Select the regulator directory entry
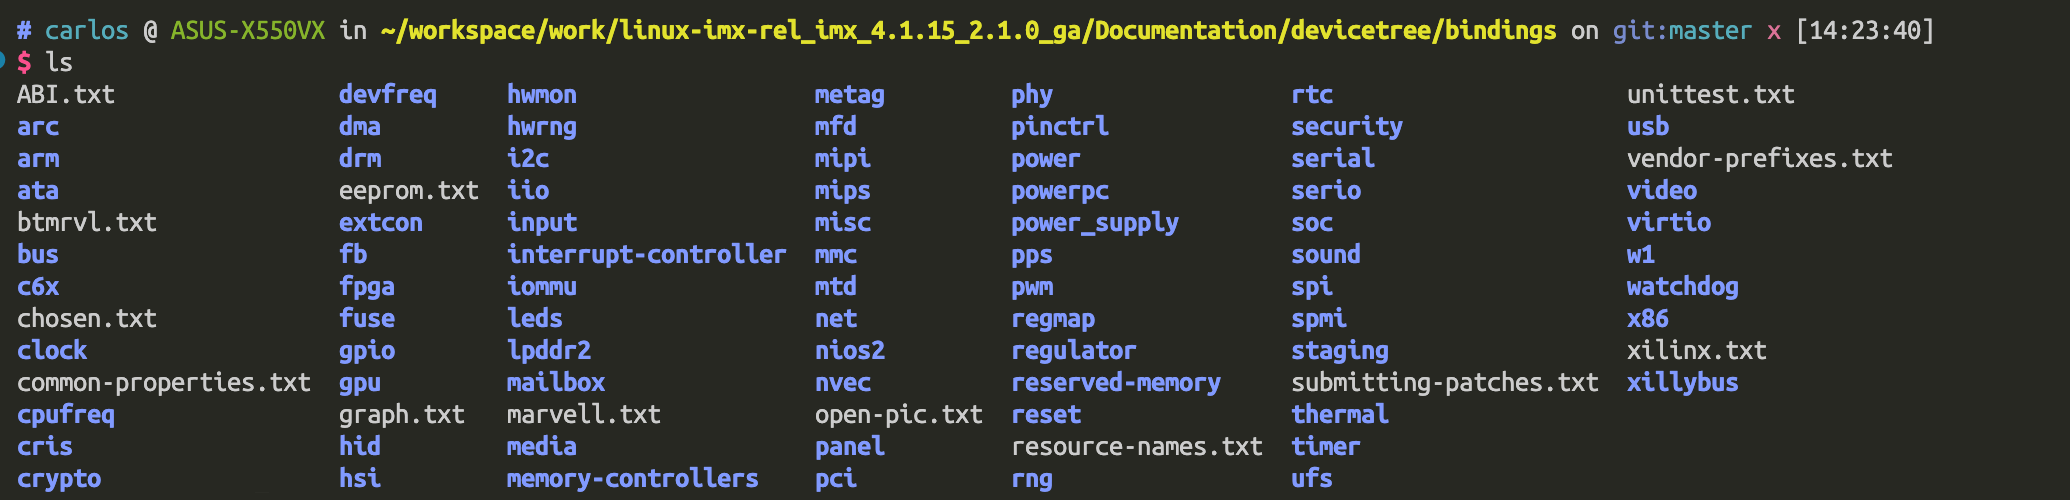 click(x=1073, y=350)
